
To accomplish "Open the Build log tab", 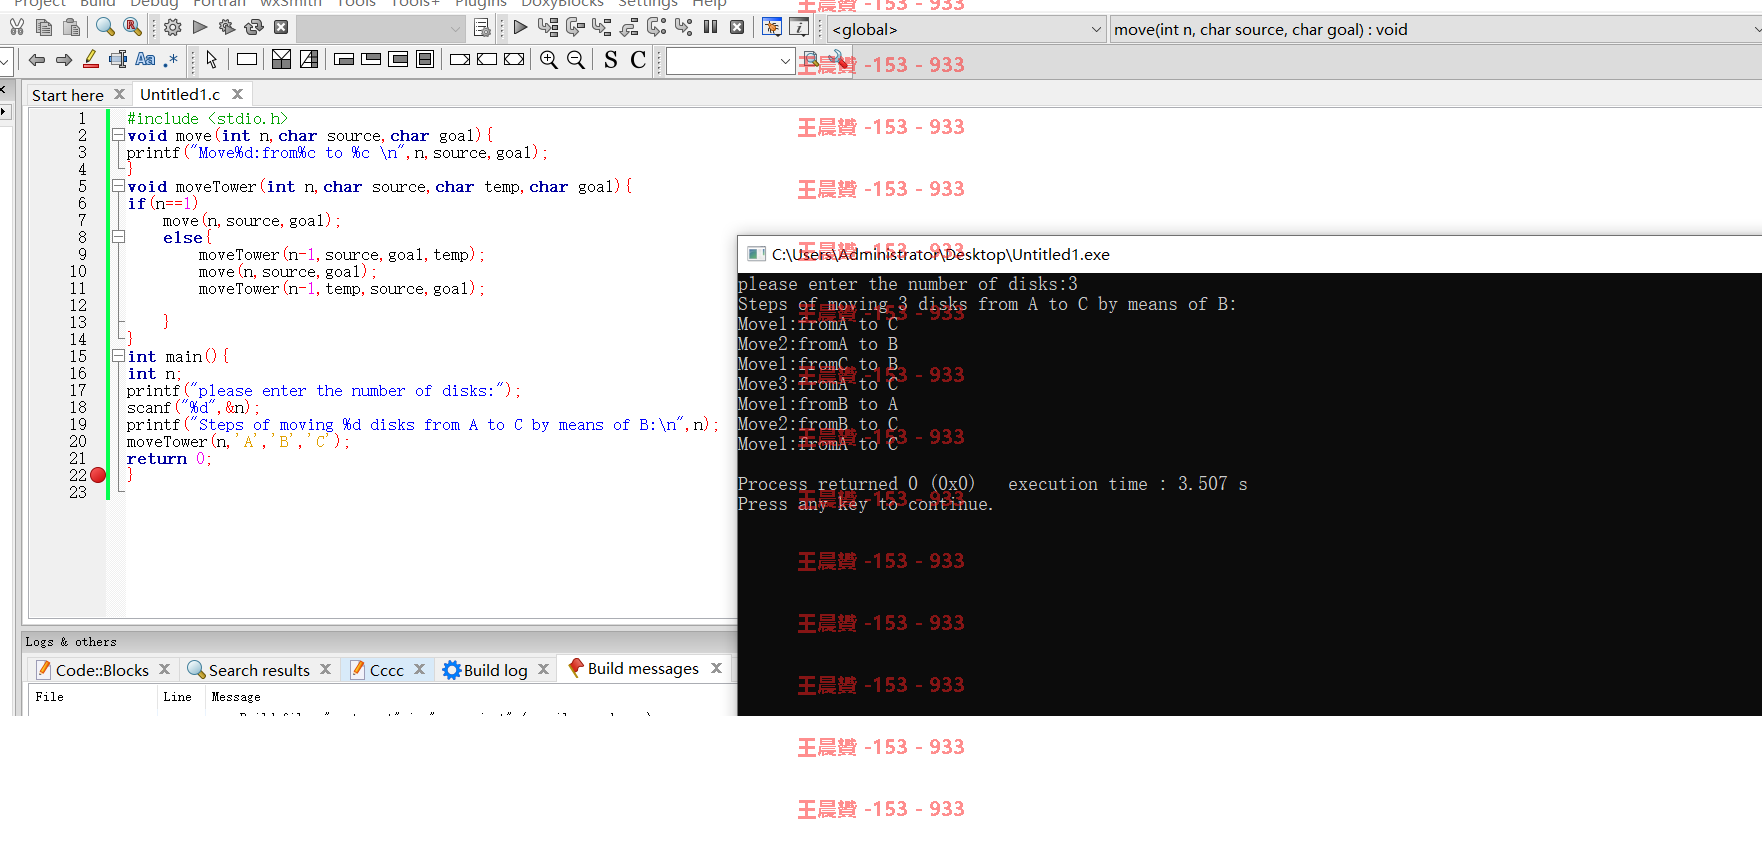I will pos(495,670).
